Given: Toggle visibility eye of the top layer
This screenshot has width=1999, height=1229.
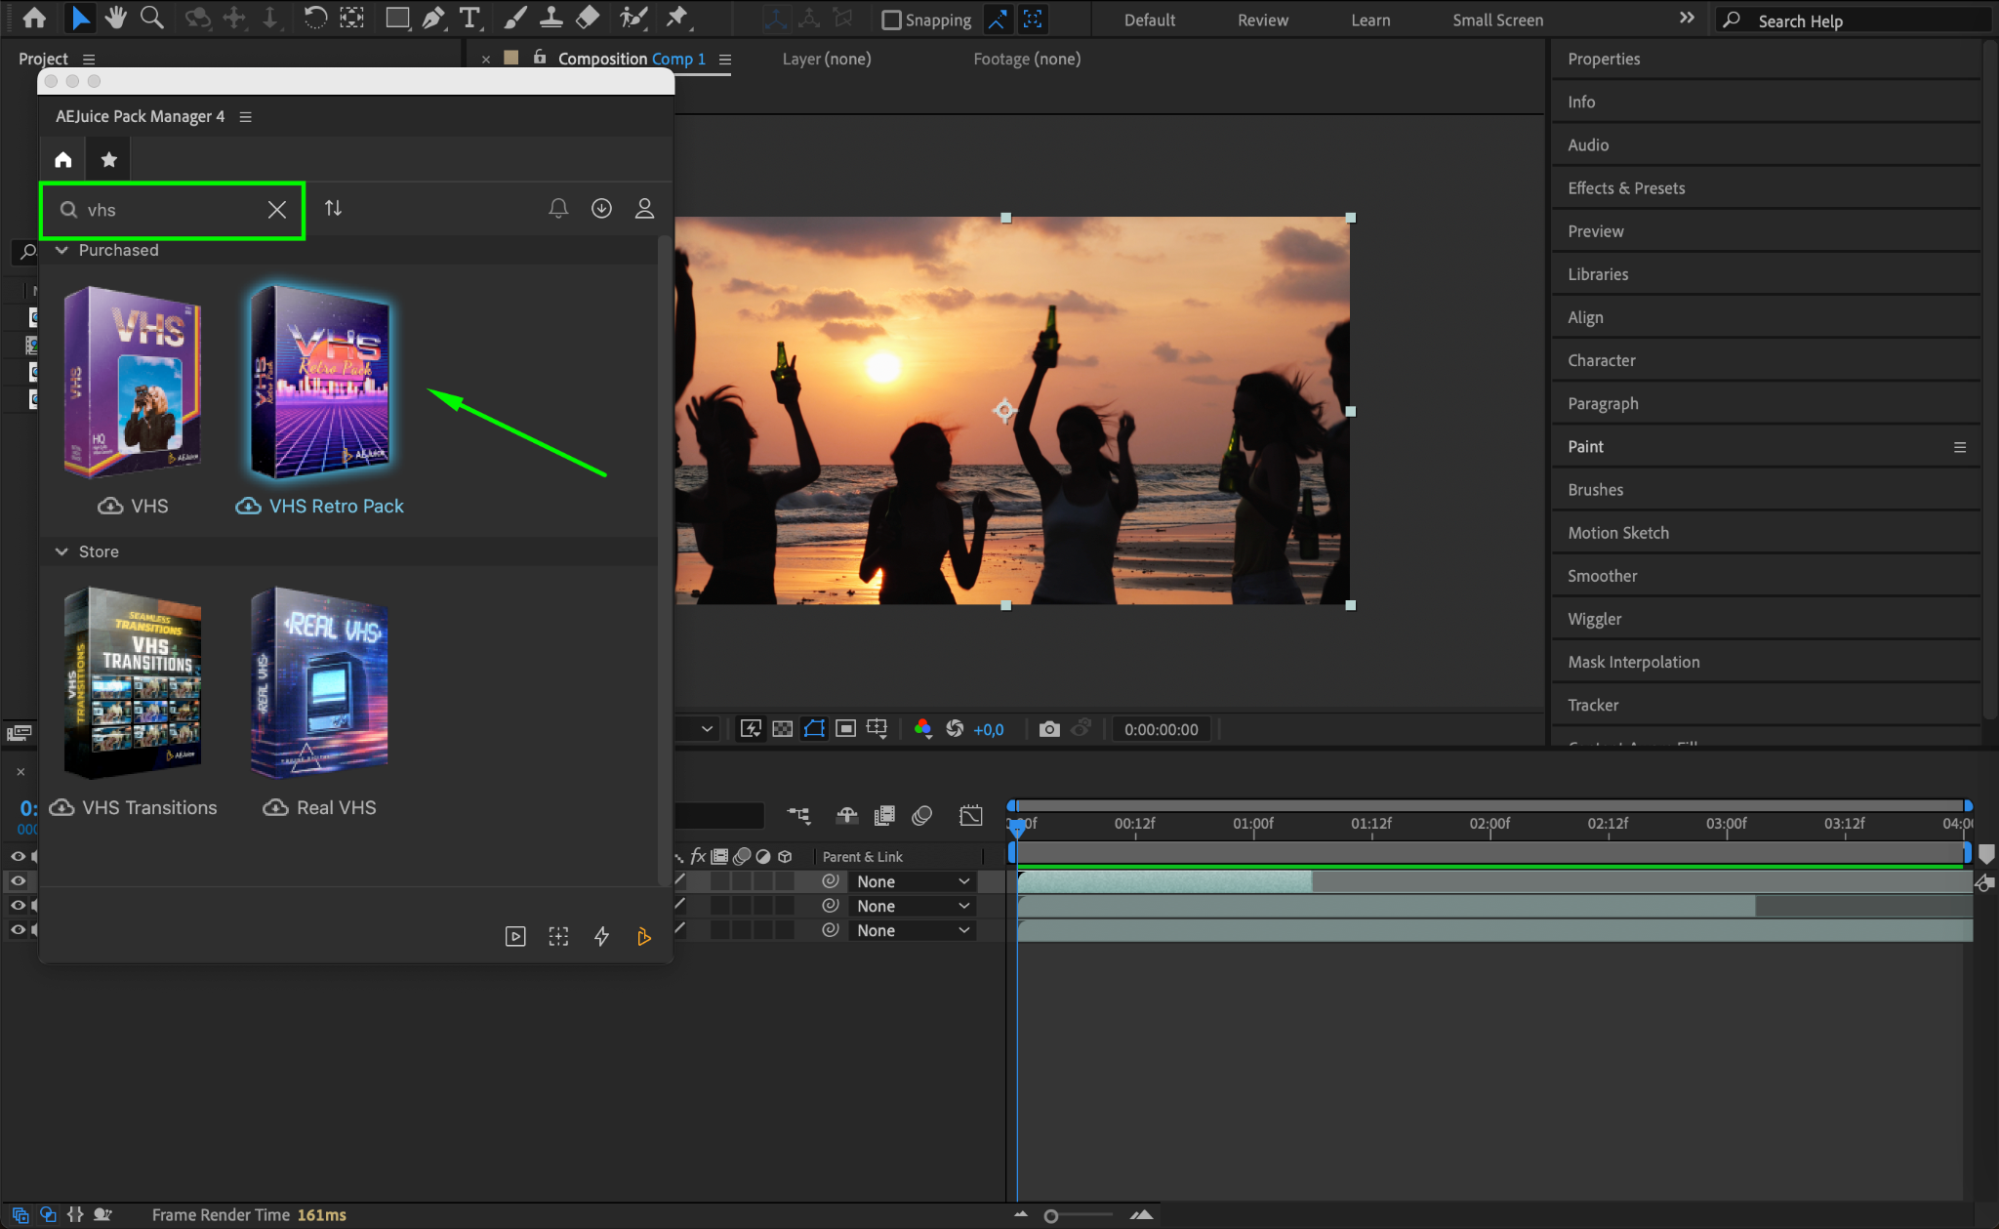Looking at the screenshot, I should click(17, 881).
